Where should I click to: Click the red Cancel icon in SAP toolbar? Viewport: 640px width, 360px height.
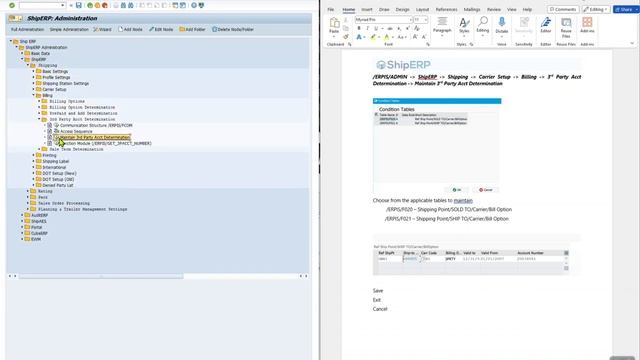(104, 5)
